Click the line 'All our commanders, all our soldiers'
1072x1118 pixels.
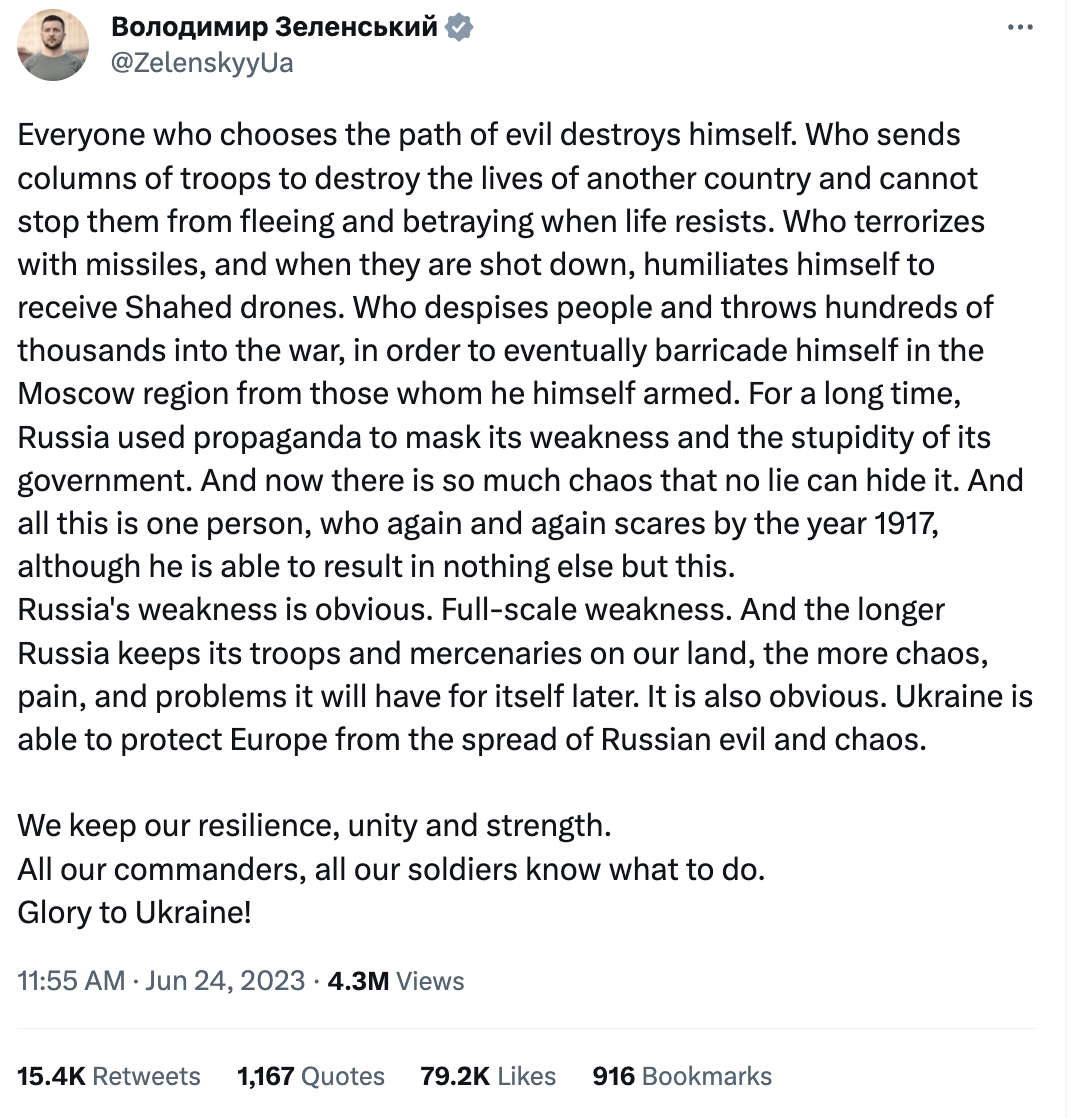pyautogui.click(x=391, y=869)
